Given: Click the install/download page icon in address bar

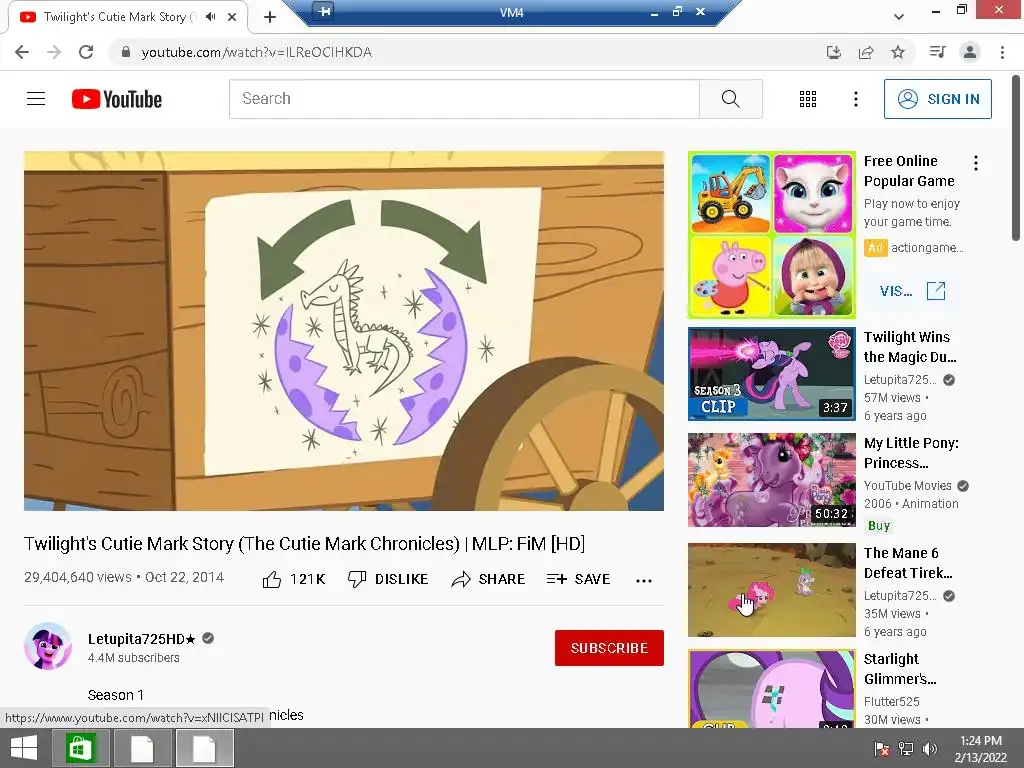Looking at the screenshot, I should [x=833, y=52].
